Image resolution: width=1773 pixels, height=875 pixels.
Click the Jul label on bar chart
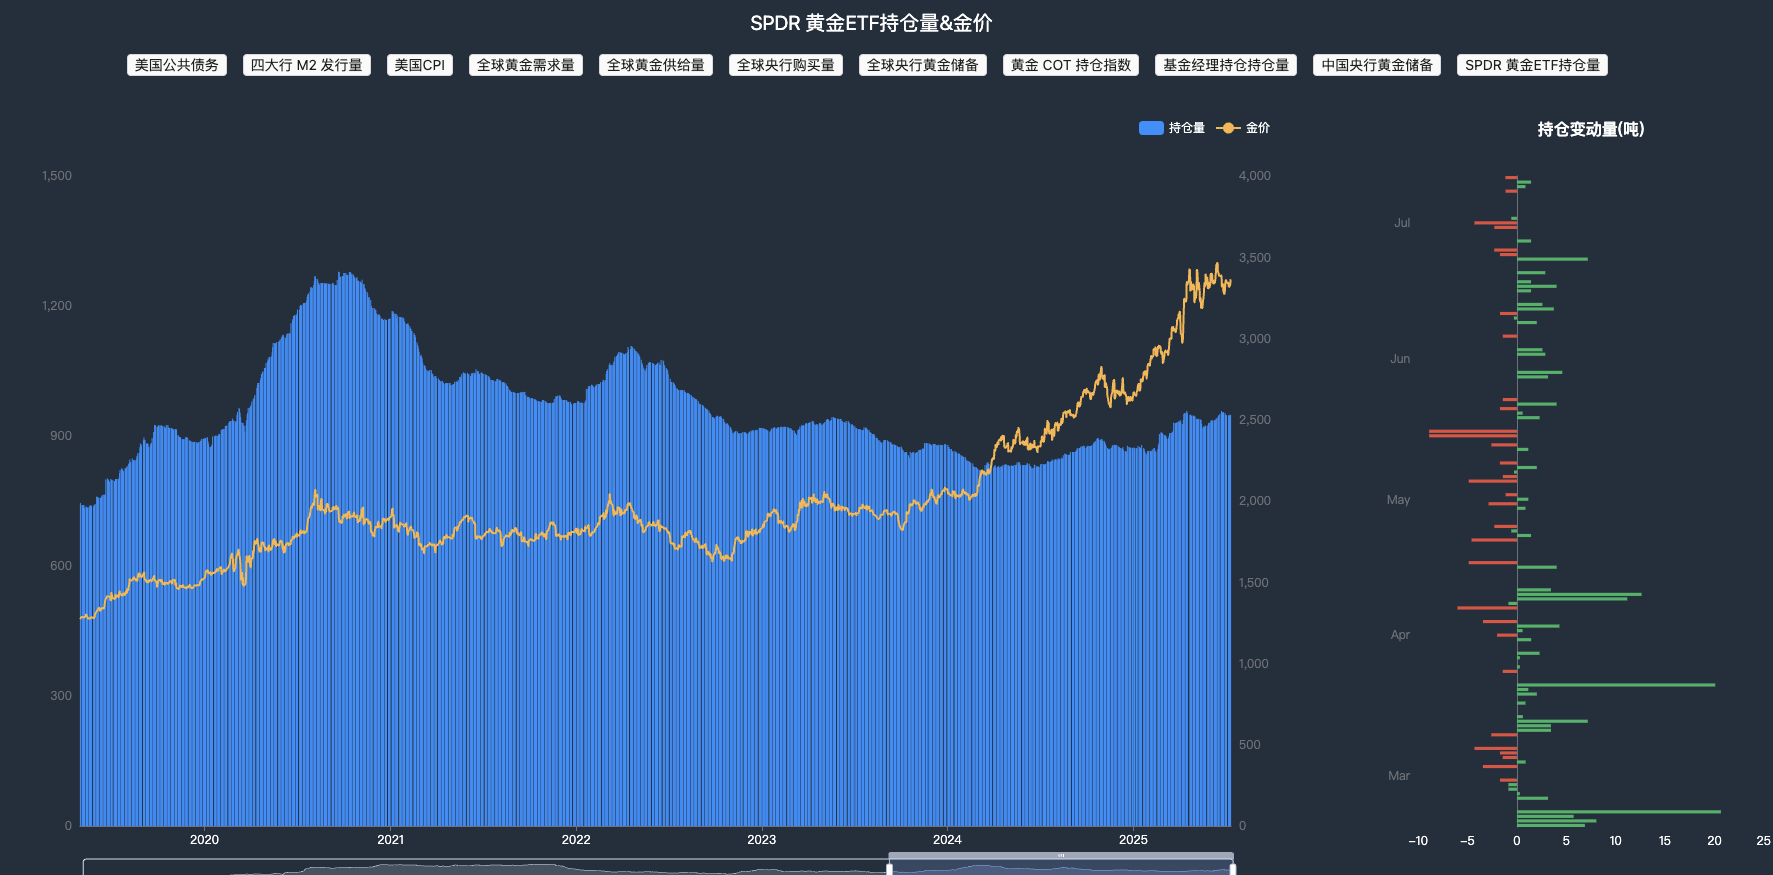coord(1402,223)
